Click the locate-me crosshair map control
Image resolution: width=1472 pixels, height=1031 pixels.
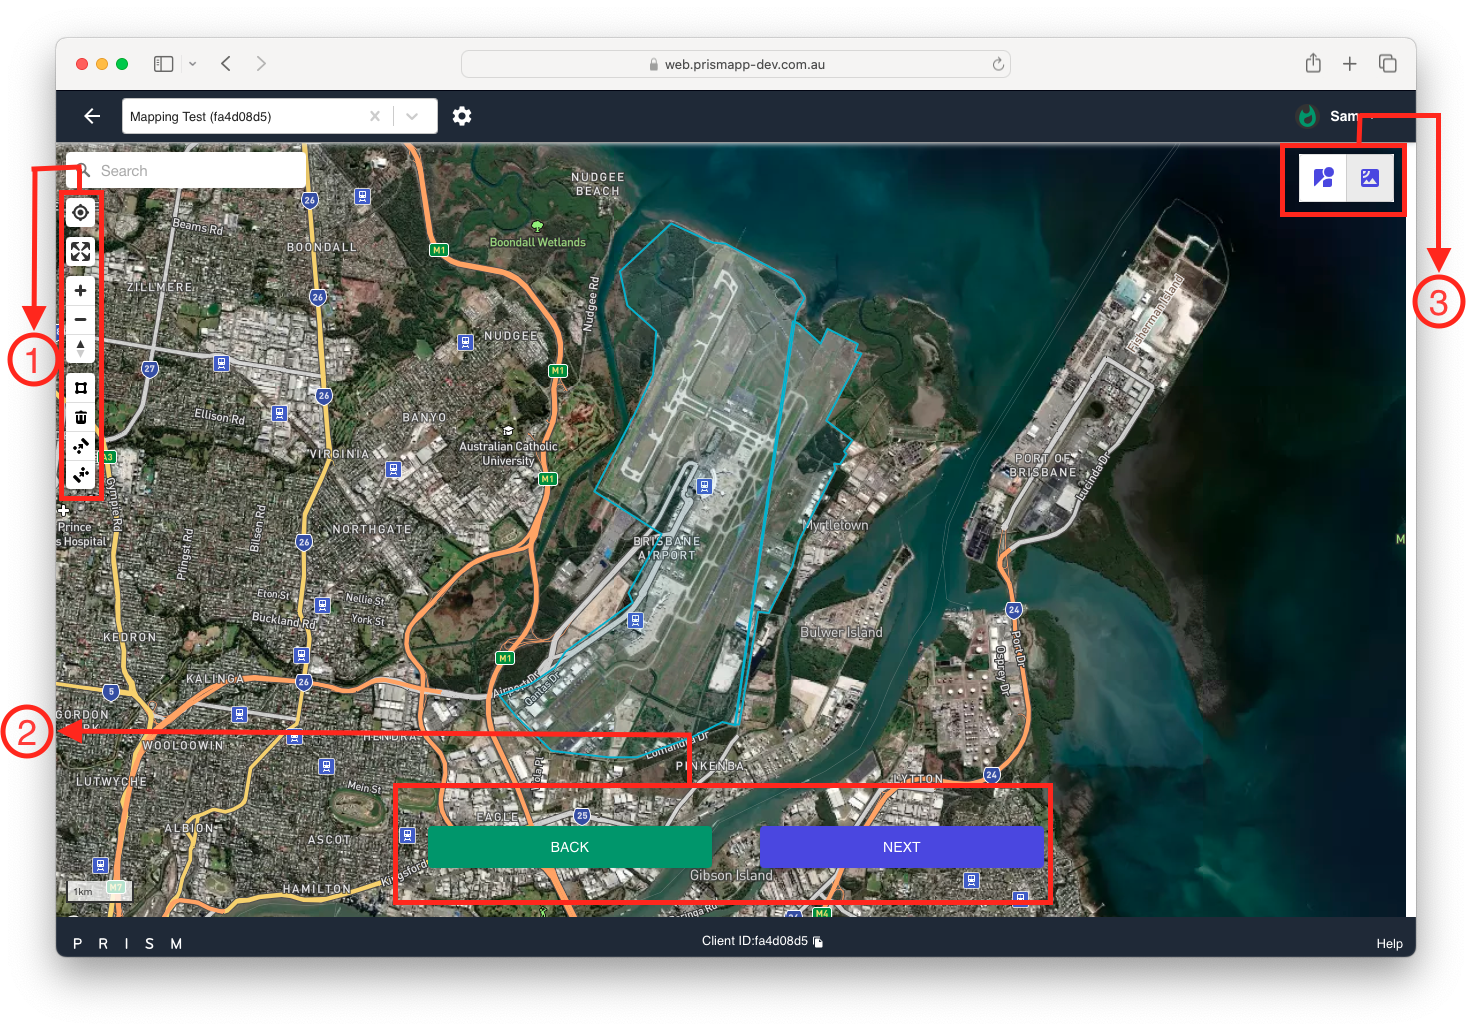(81, 213)
